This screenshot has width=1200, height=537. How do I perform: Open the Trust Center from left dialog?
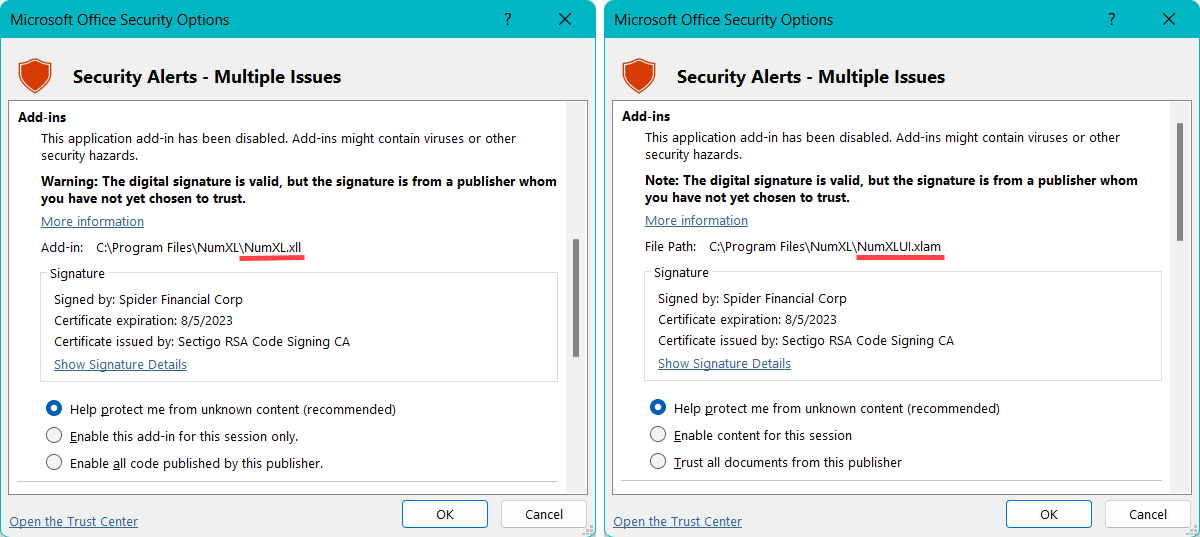74,521
